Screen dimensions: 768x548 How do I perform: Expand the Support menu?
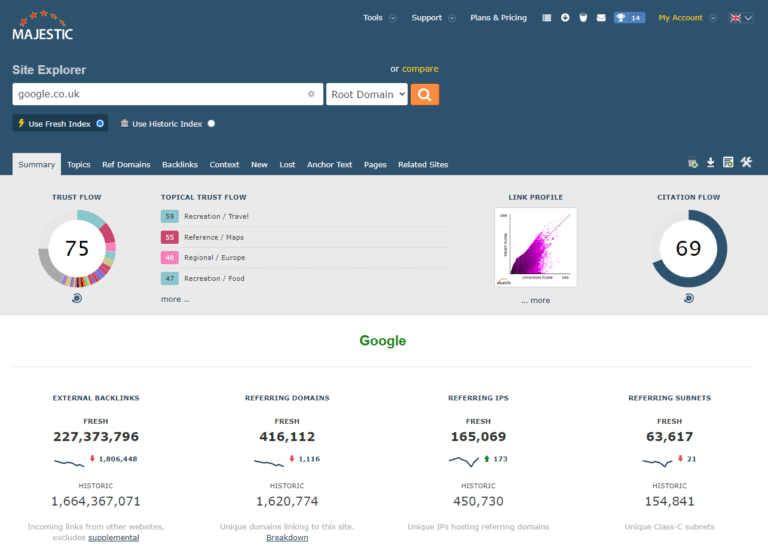pos(433,18)
